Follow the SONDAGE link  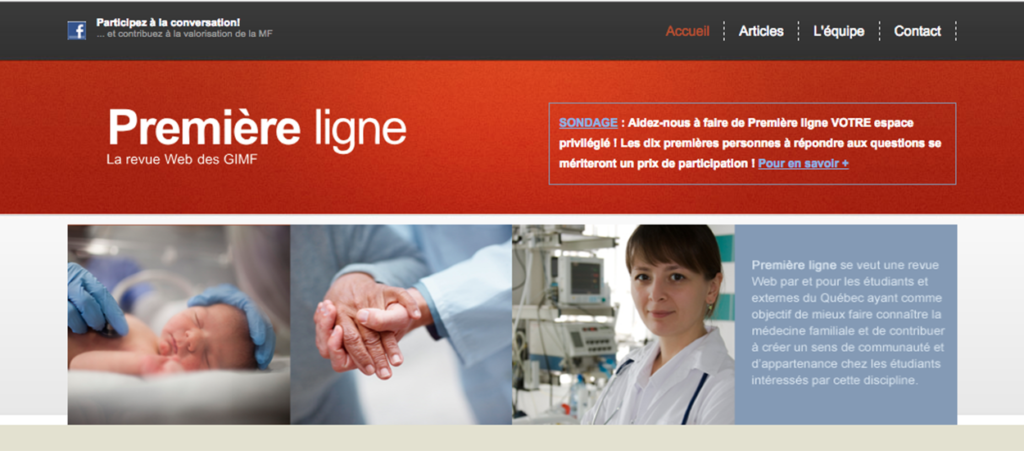coord(588,123)
